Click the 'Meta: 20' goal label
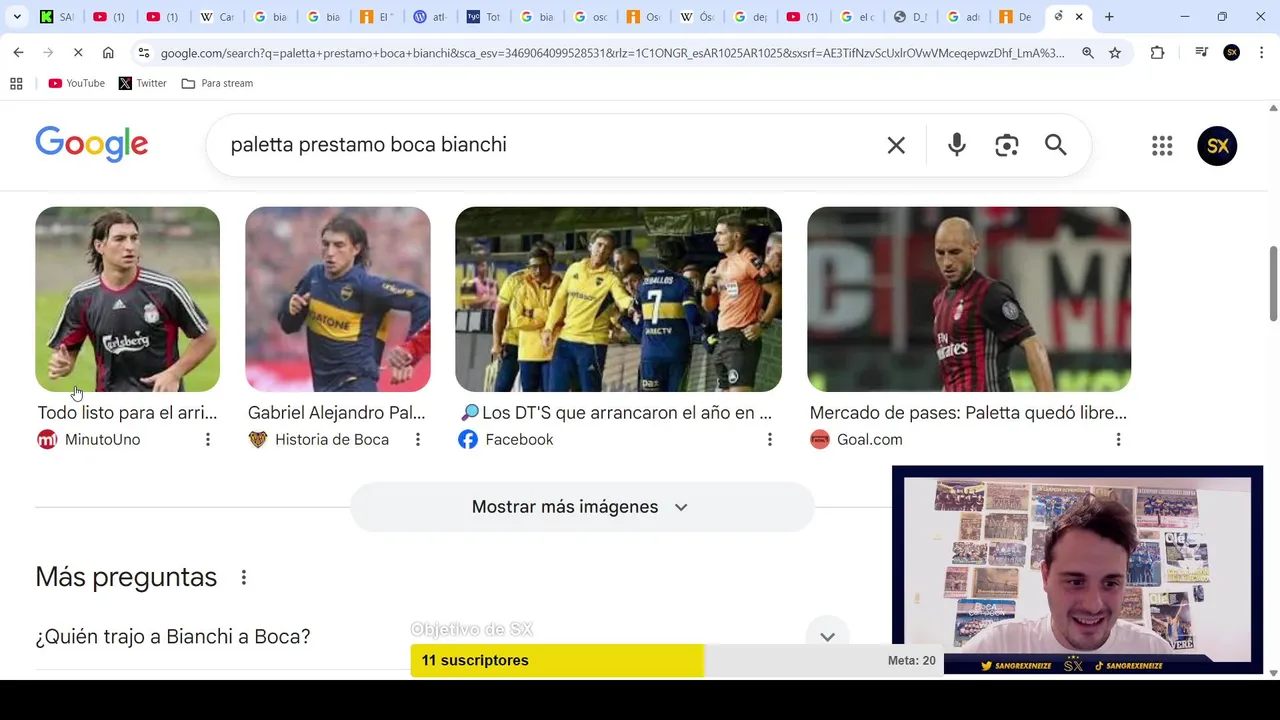This screenshot has width=1280, height=720. click(912, 661)
